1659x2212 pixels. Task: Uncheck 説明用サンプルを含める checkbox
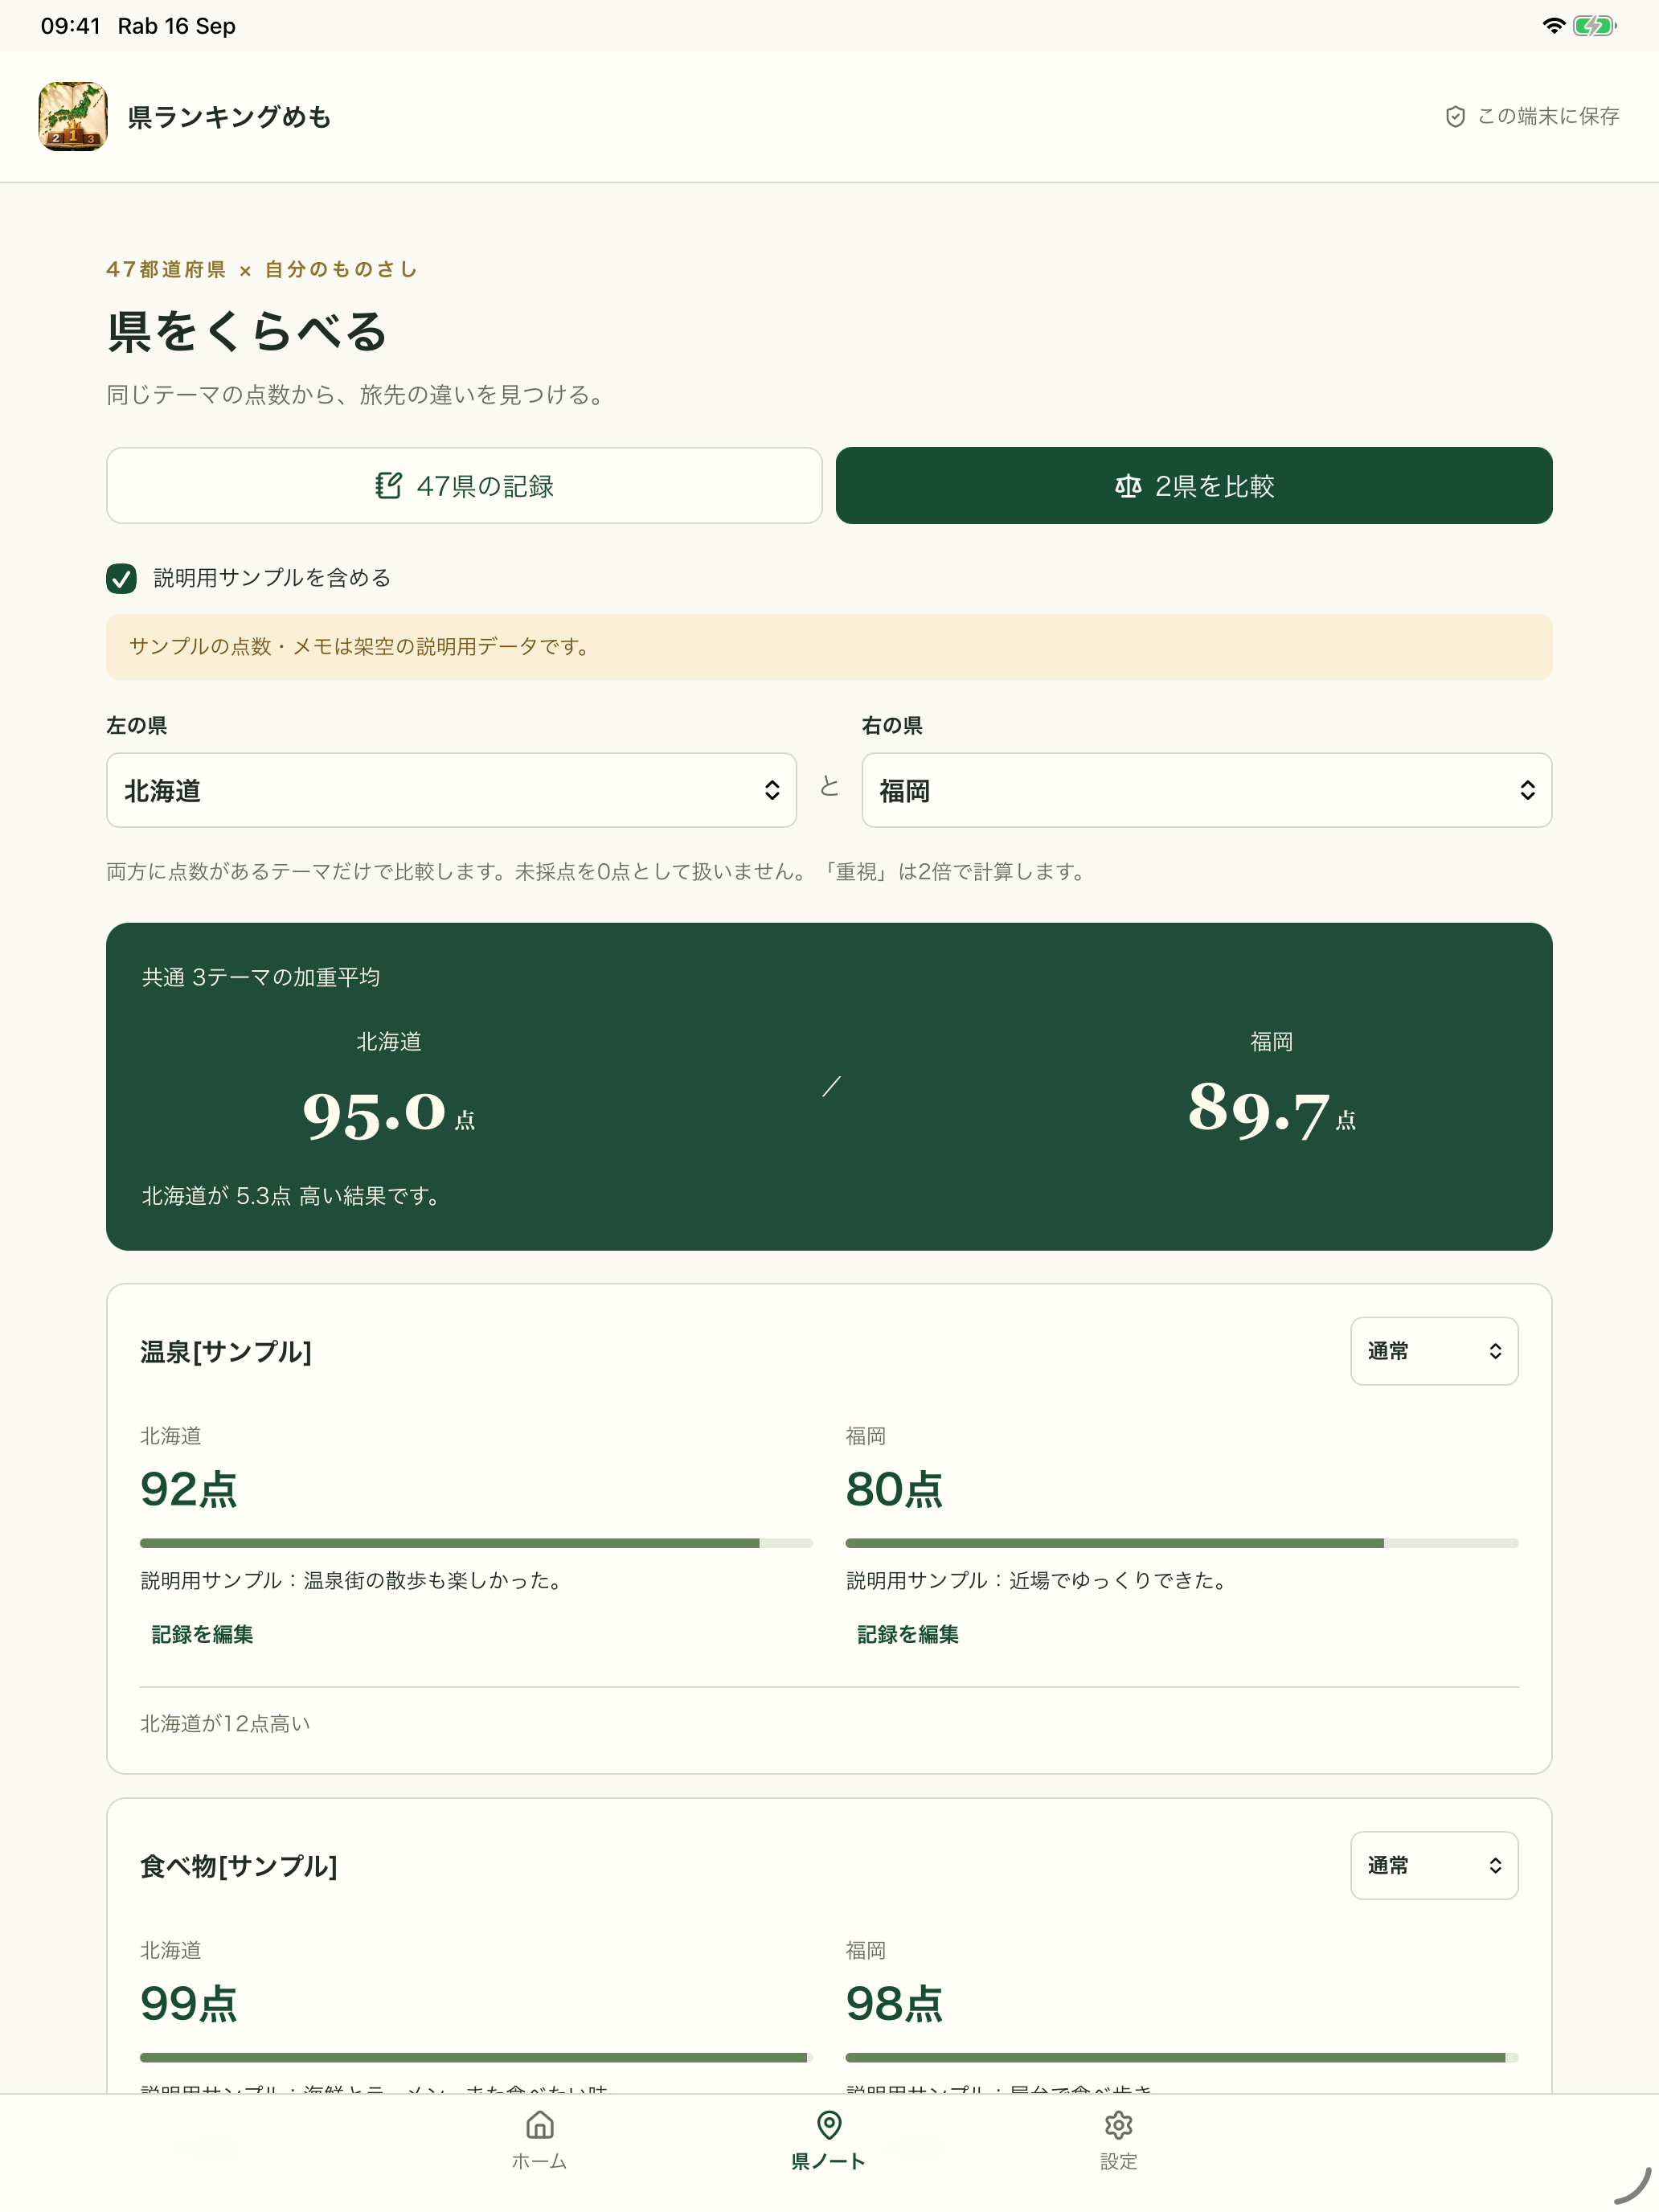click(x=121, y=578)
